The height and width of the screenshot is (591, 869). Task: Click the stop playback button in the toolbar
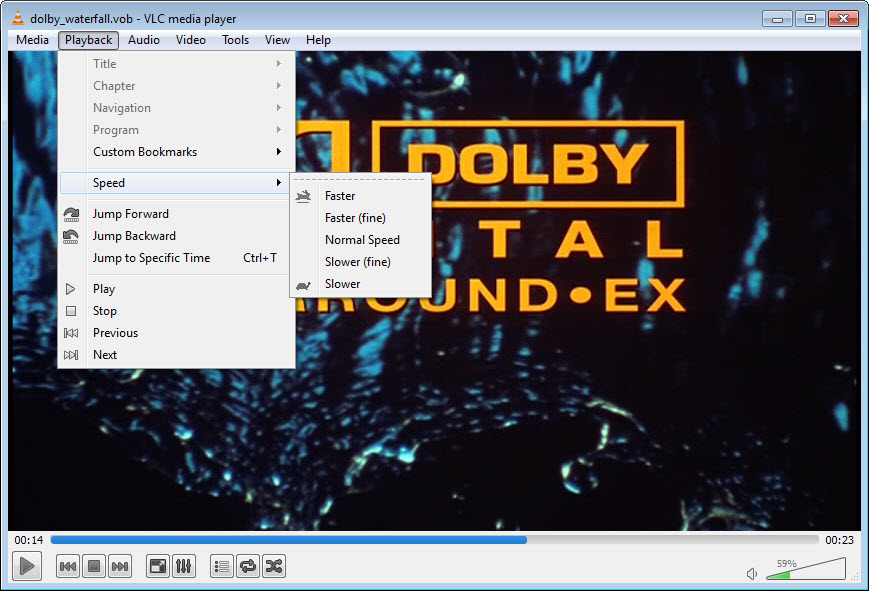(x=94, y=566)
